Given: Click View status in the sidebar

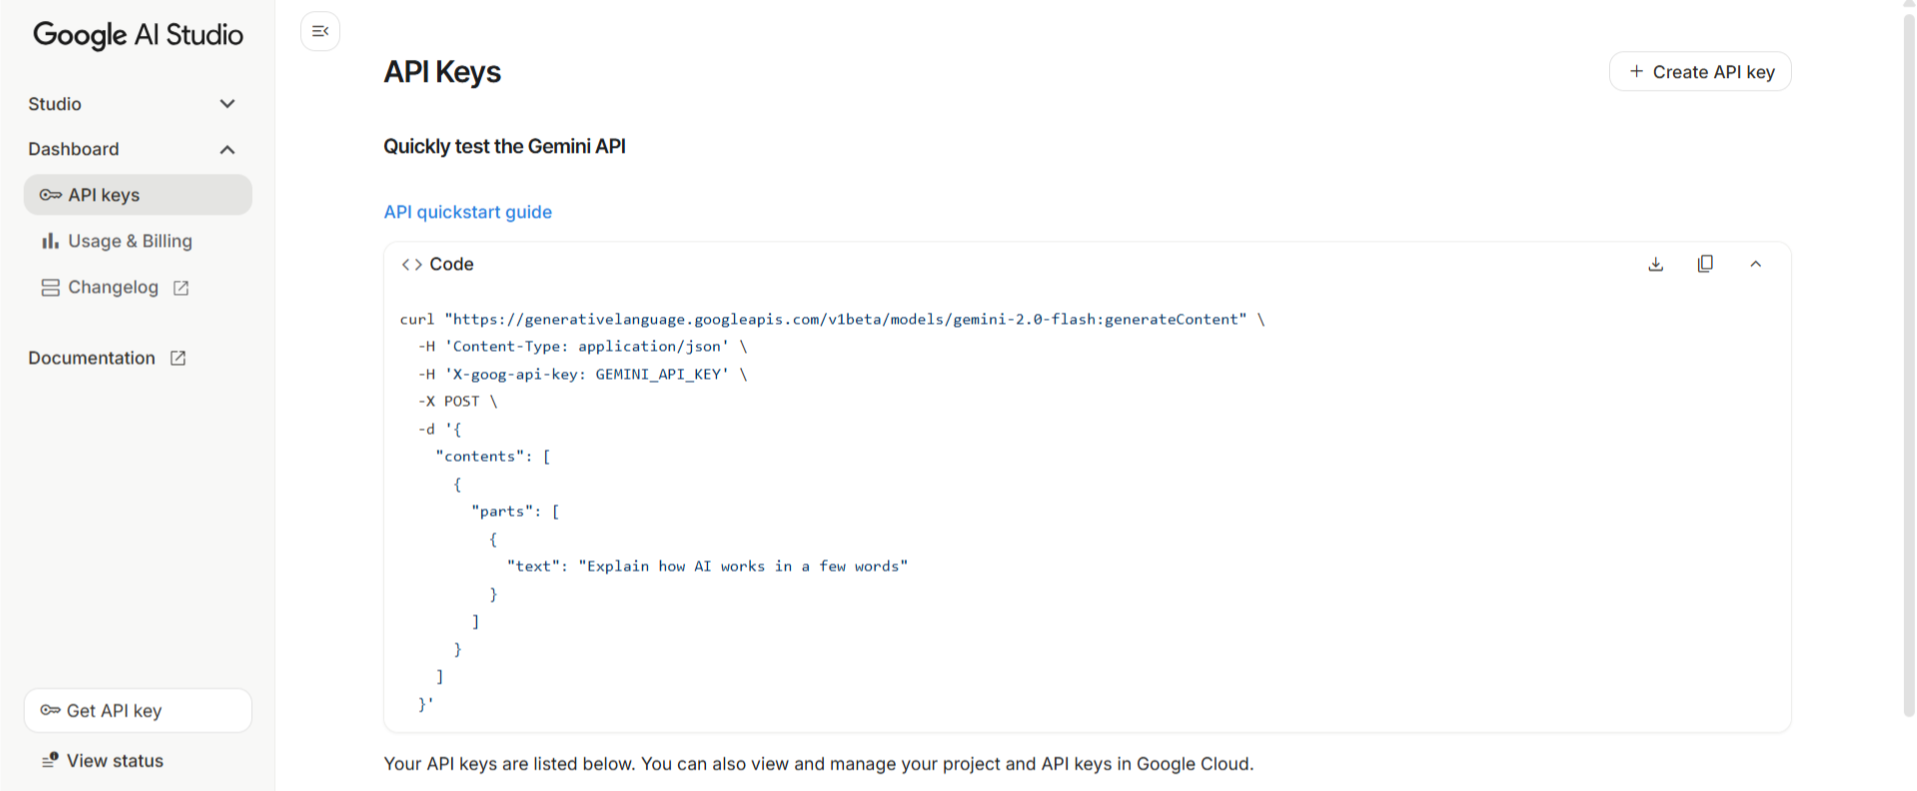Looking at the screenshot, I should click(102, 761).
